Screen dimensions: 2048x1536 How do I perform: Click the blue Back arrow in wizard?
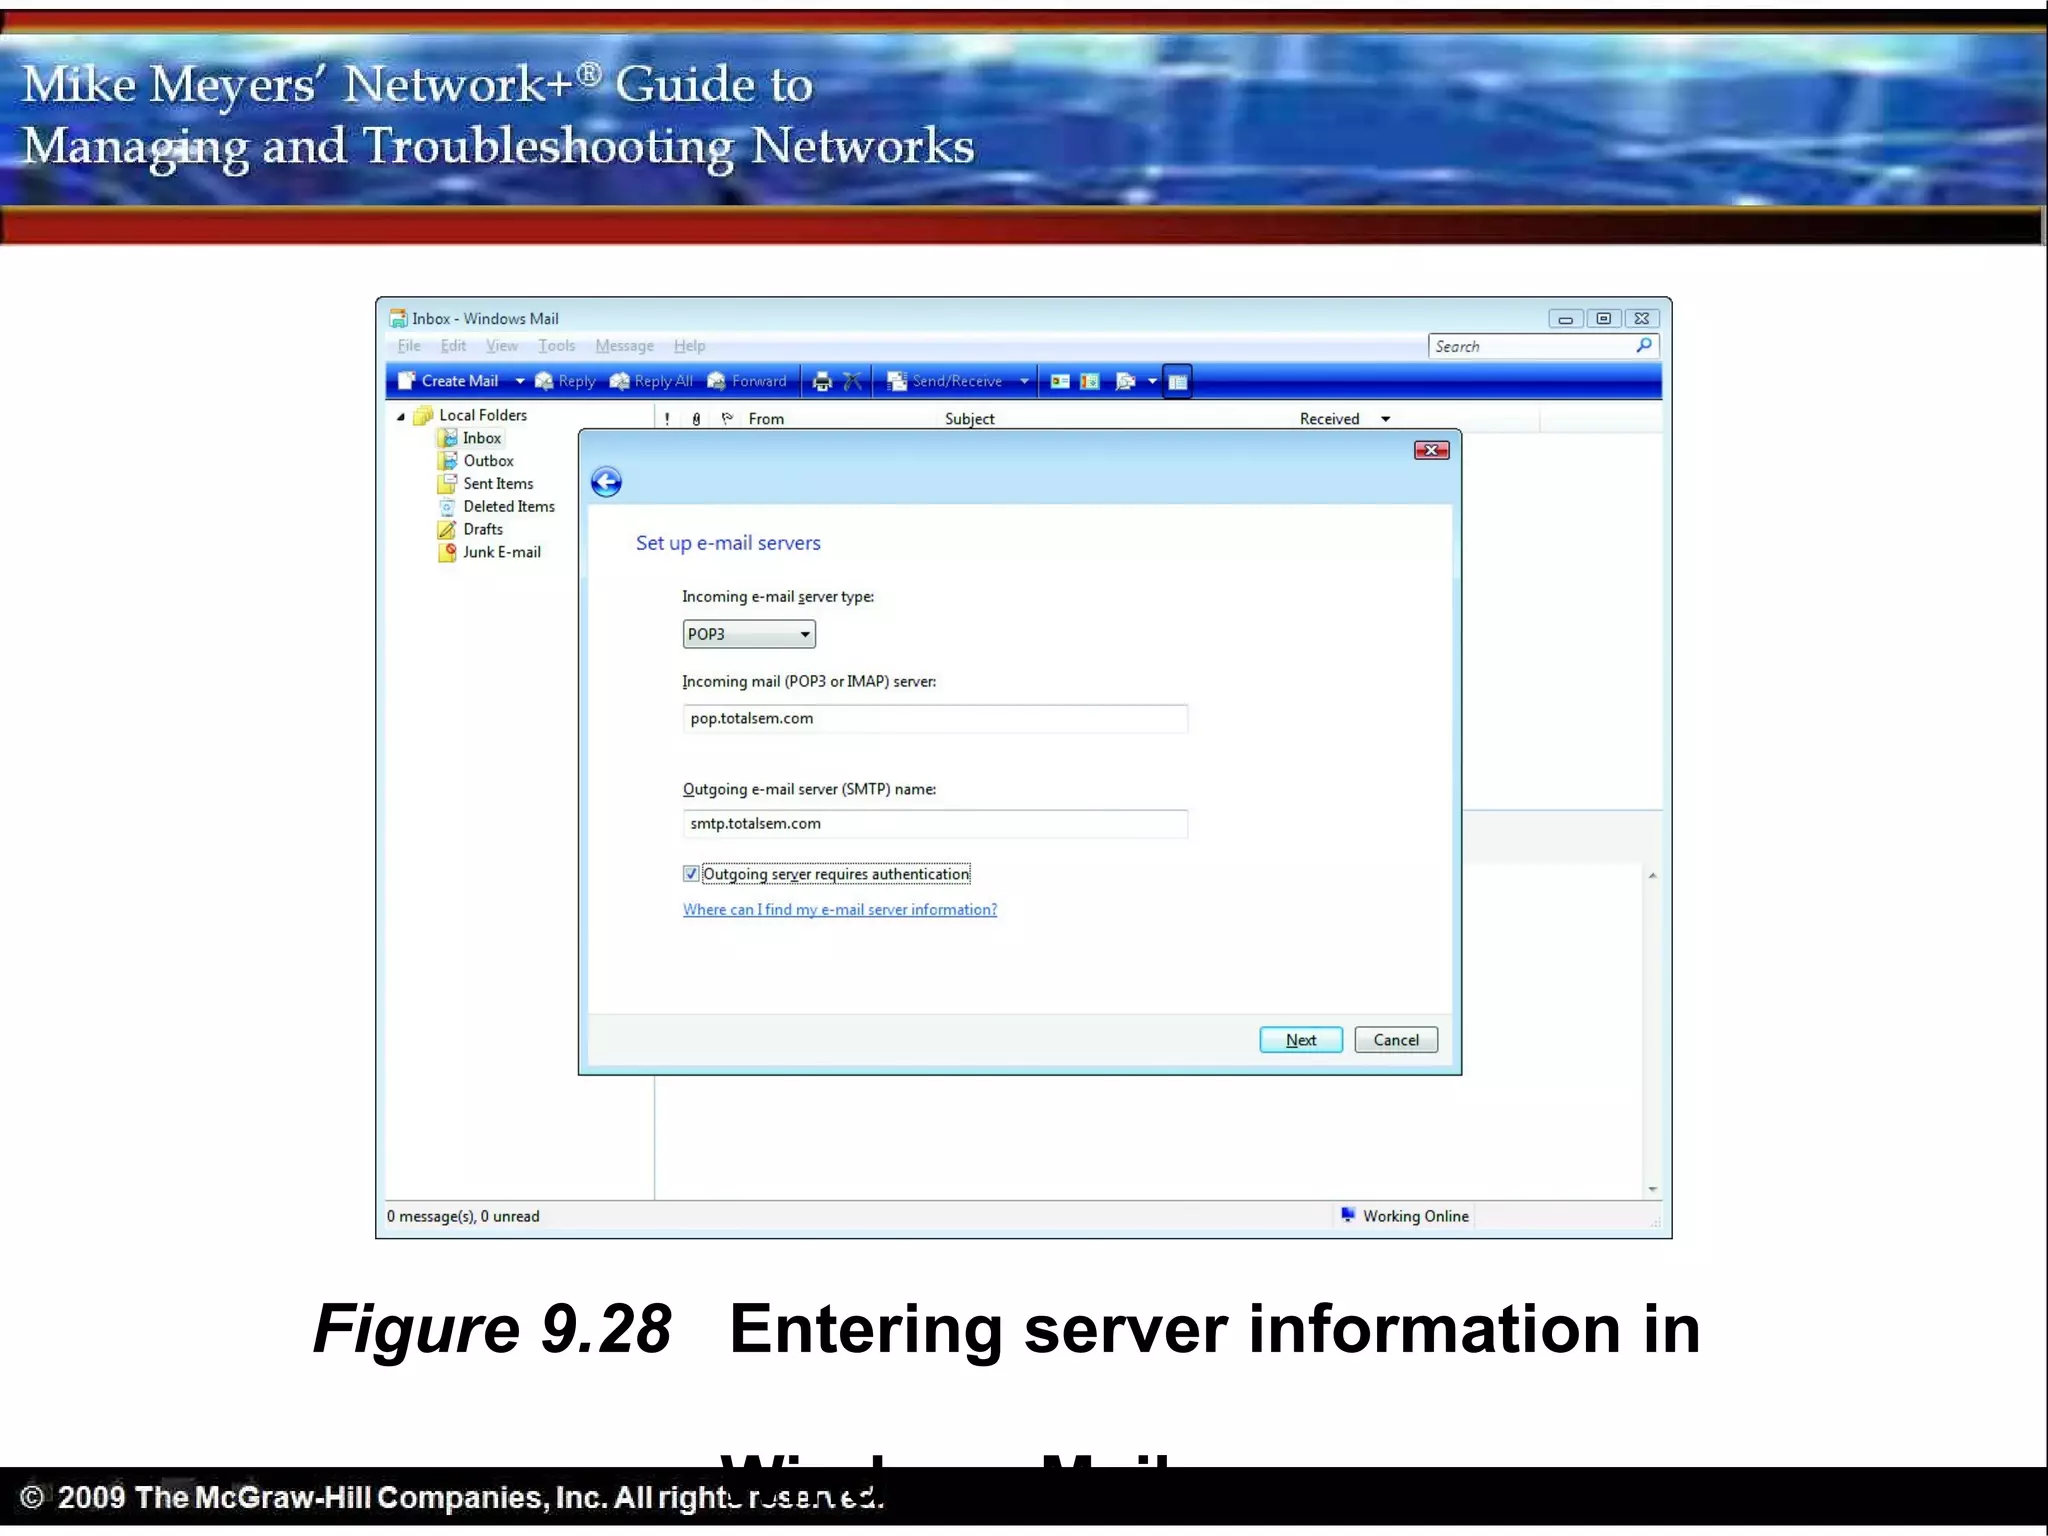tap(606, 482)
